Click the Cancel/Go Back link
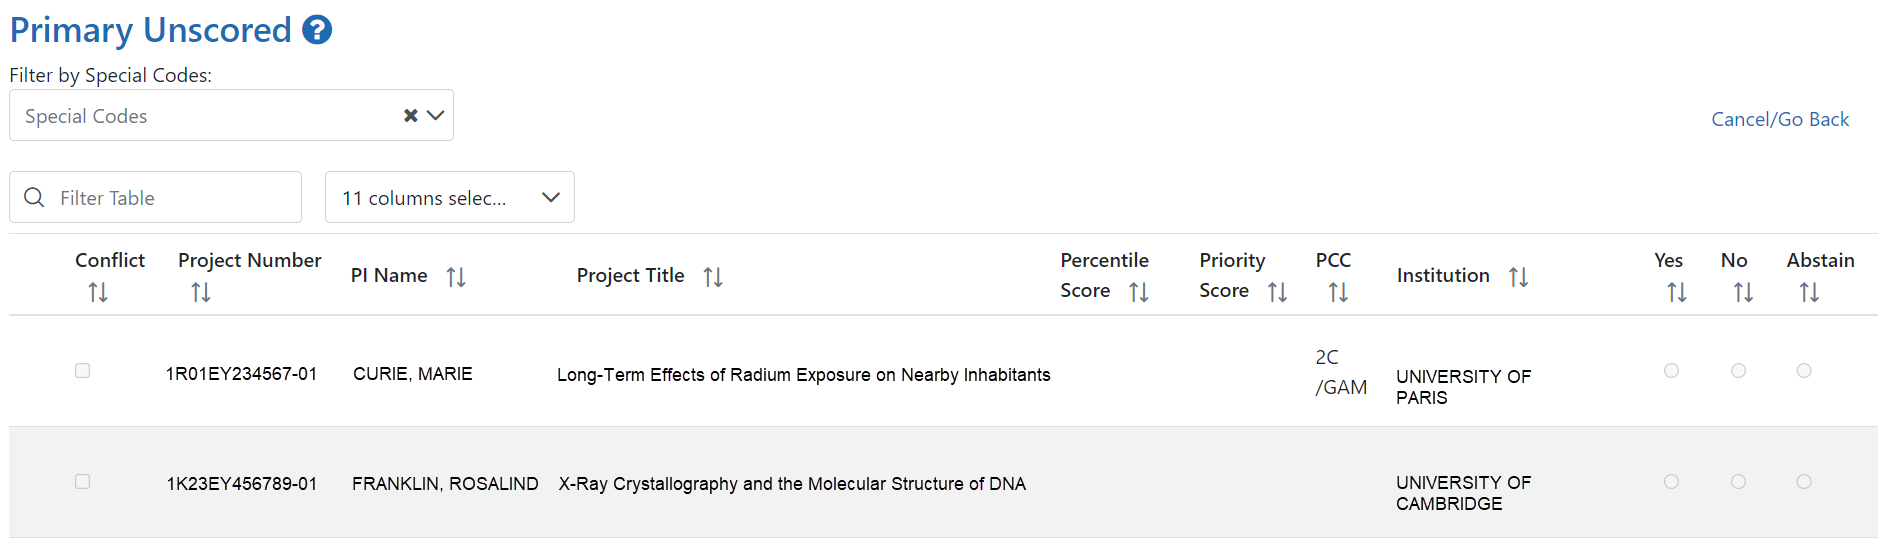 pyautogui.click(x=1780, y=119)
